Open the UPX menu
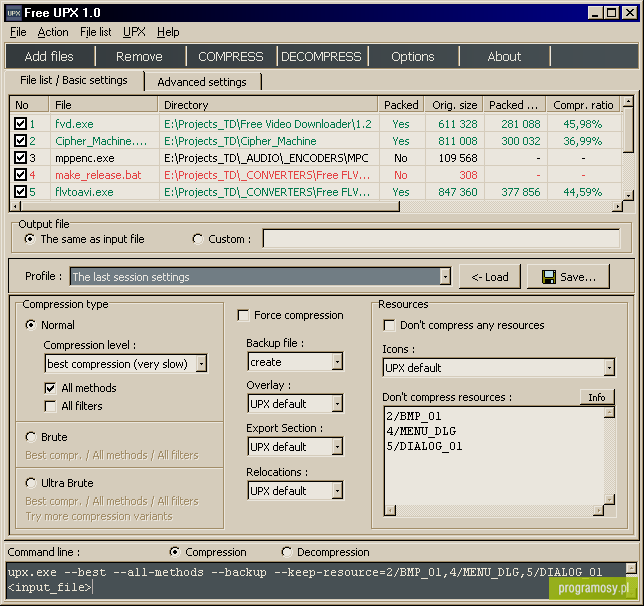This screenshot has width=644, height=606. tap(134, 32)
